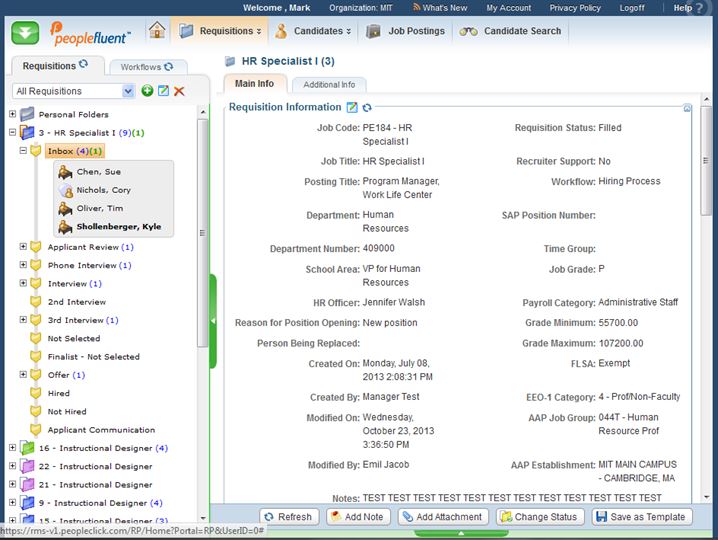Select candidate Shollenberger, Kyle
Image resolution: width=718 pixels, height=540 pixels.
tap(118, 227)
